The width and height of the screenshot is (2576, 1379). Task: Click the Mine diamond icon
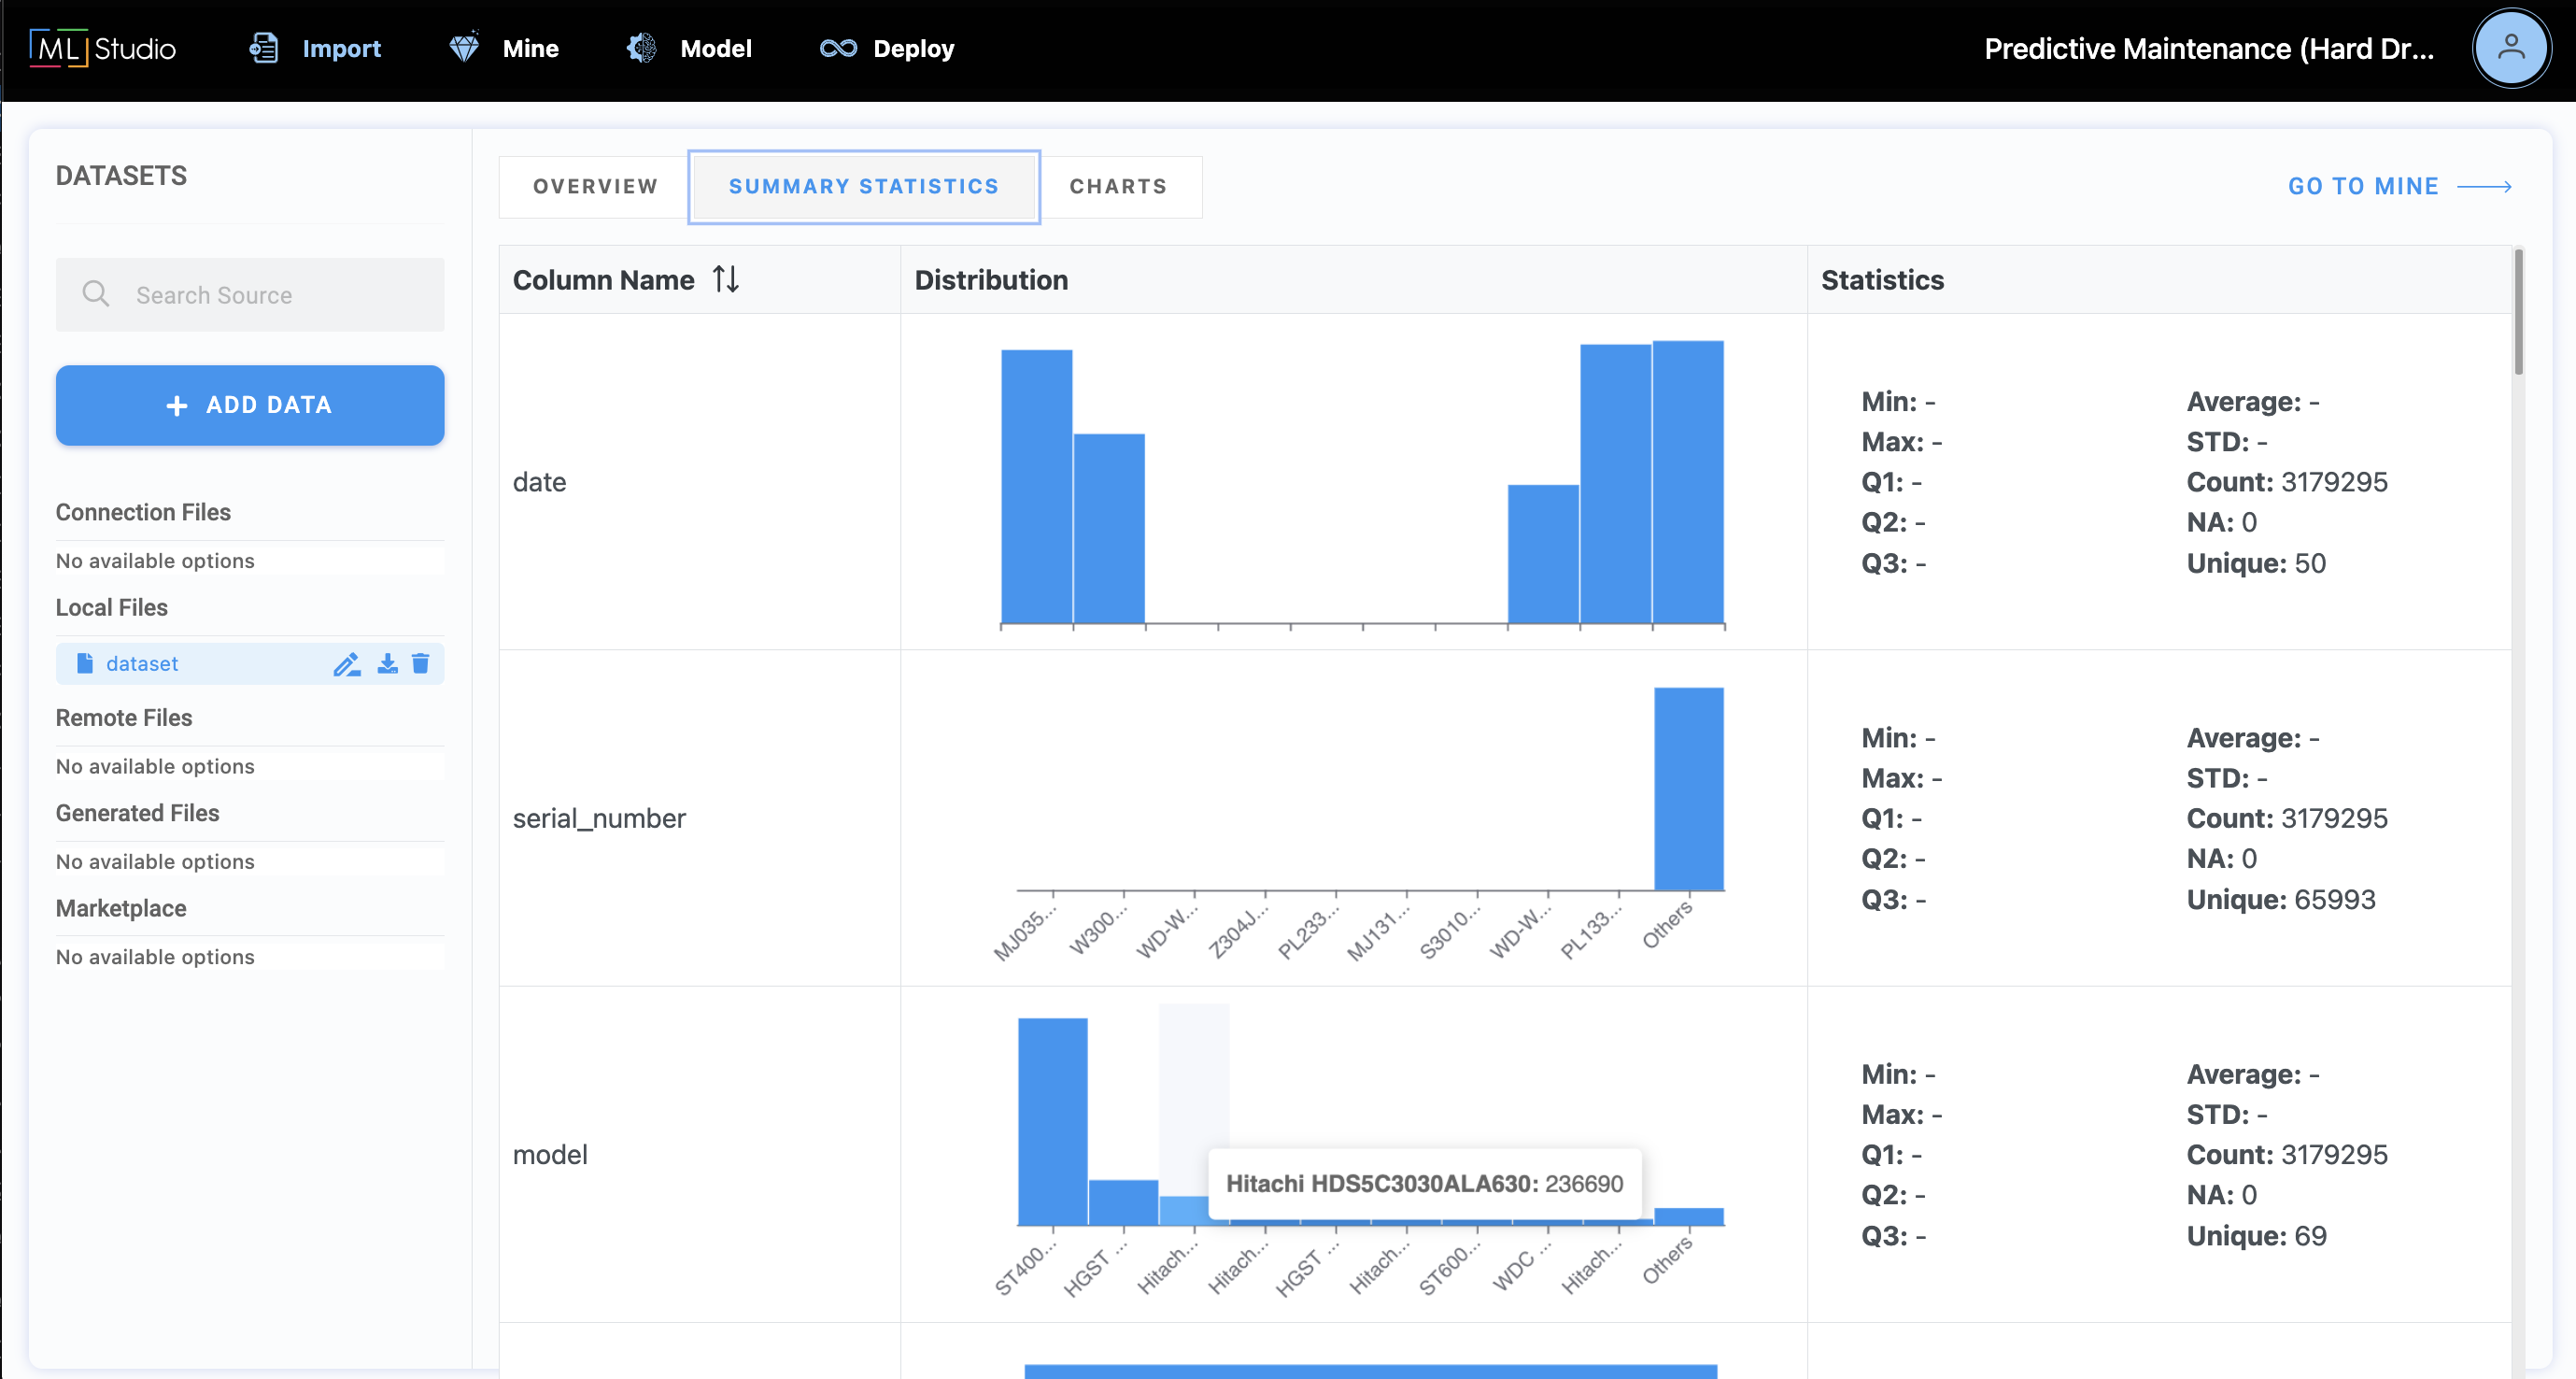(464, 48)
